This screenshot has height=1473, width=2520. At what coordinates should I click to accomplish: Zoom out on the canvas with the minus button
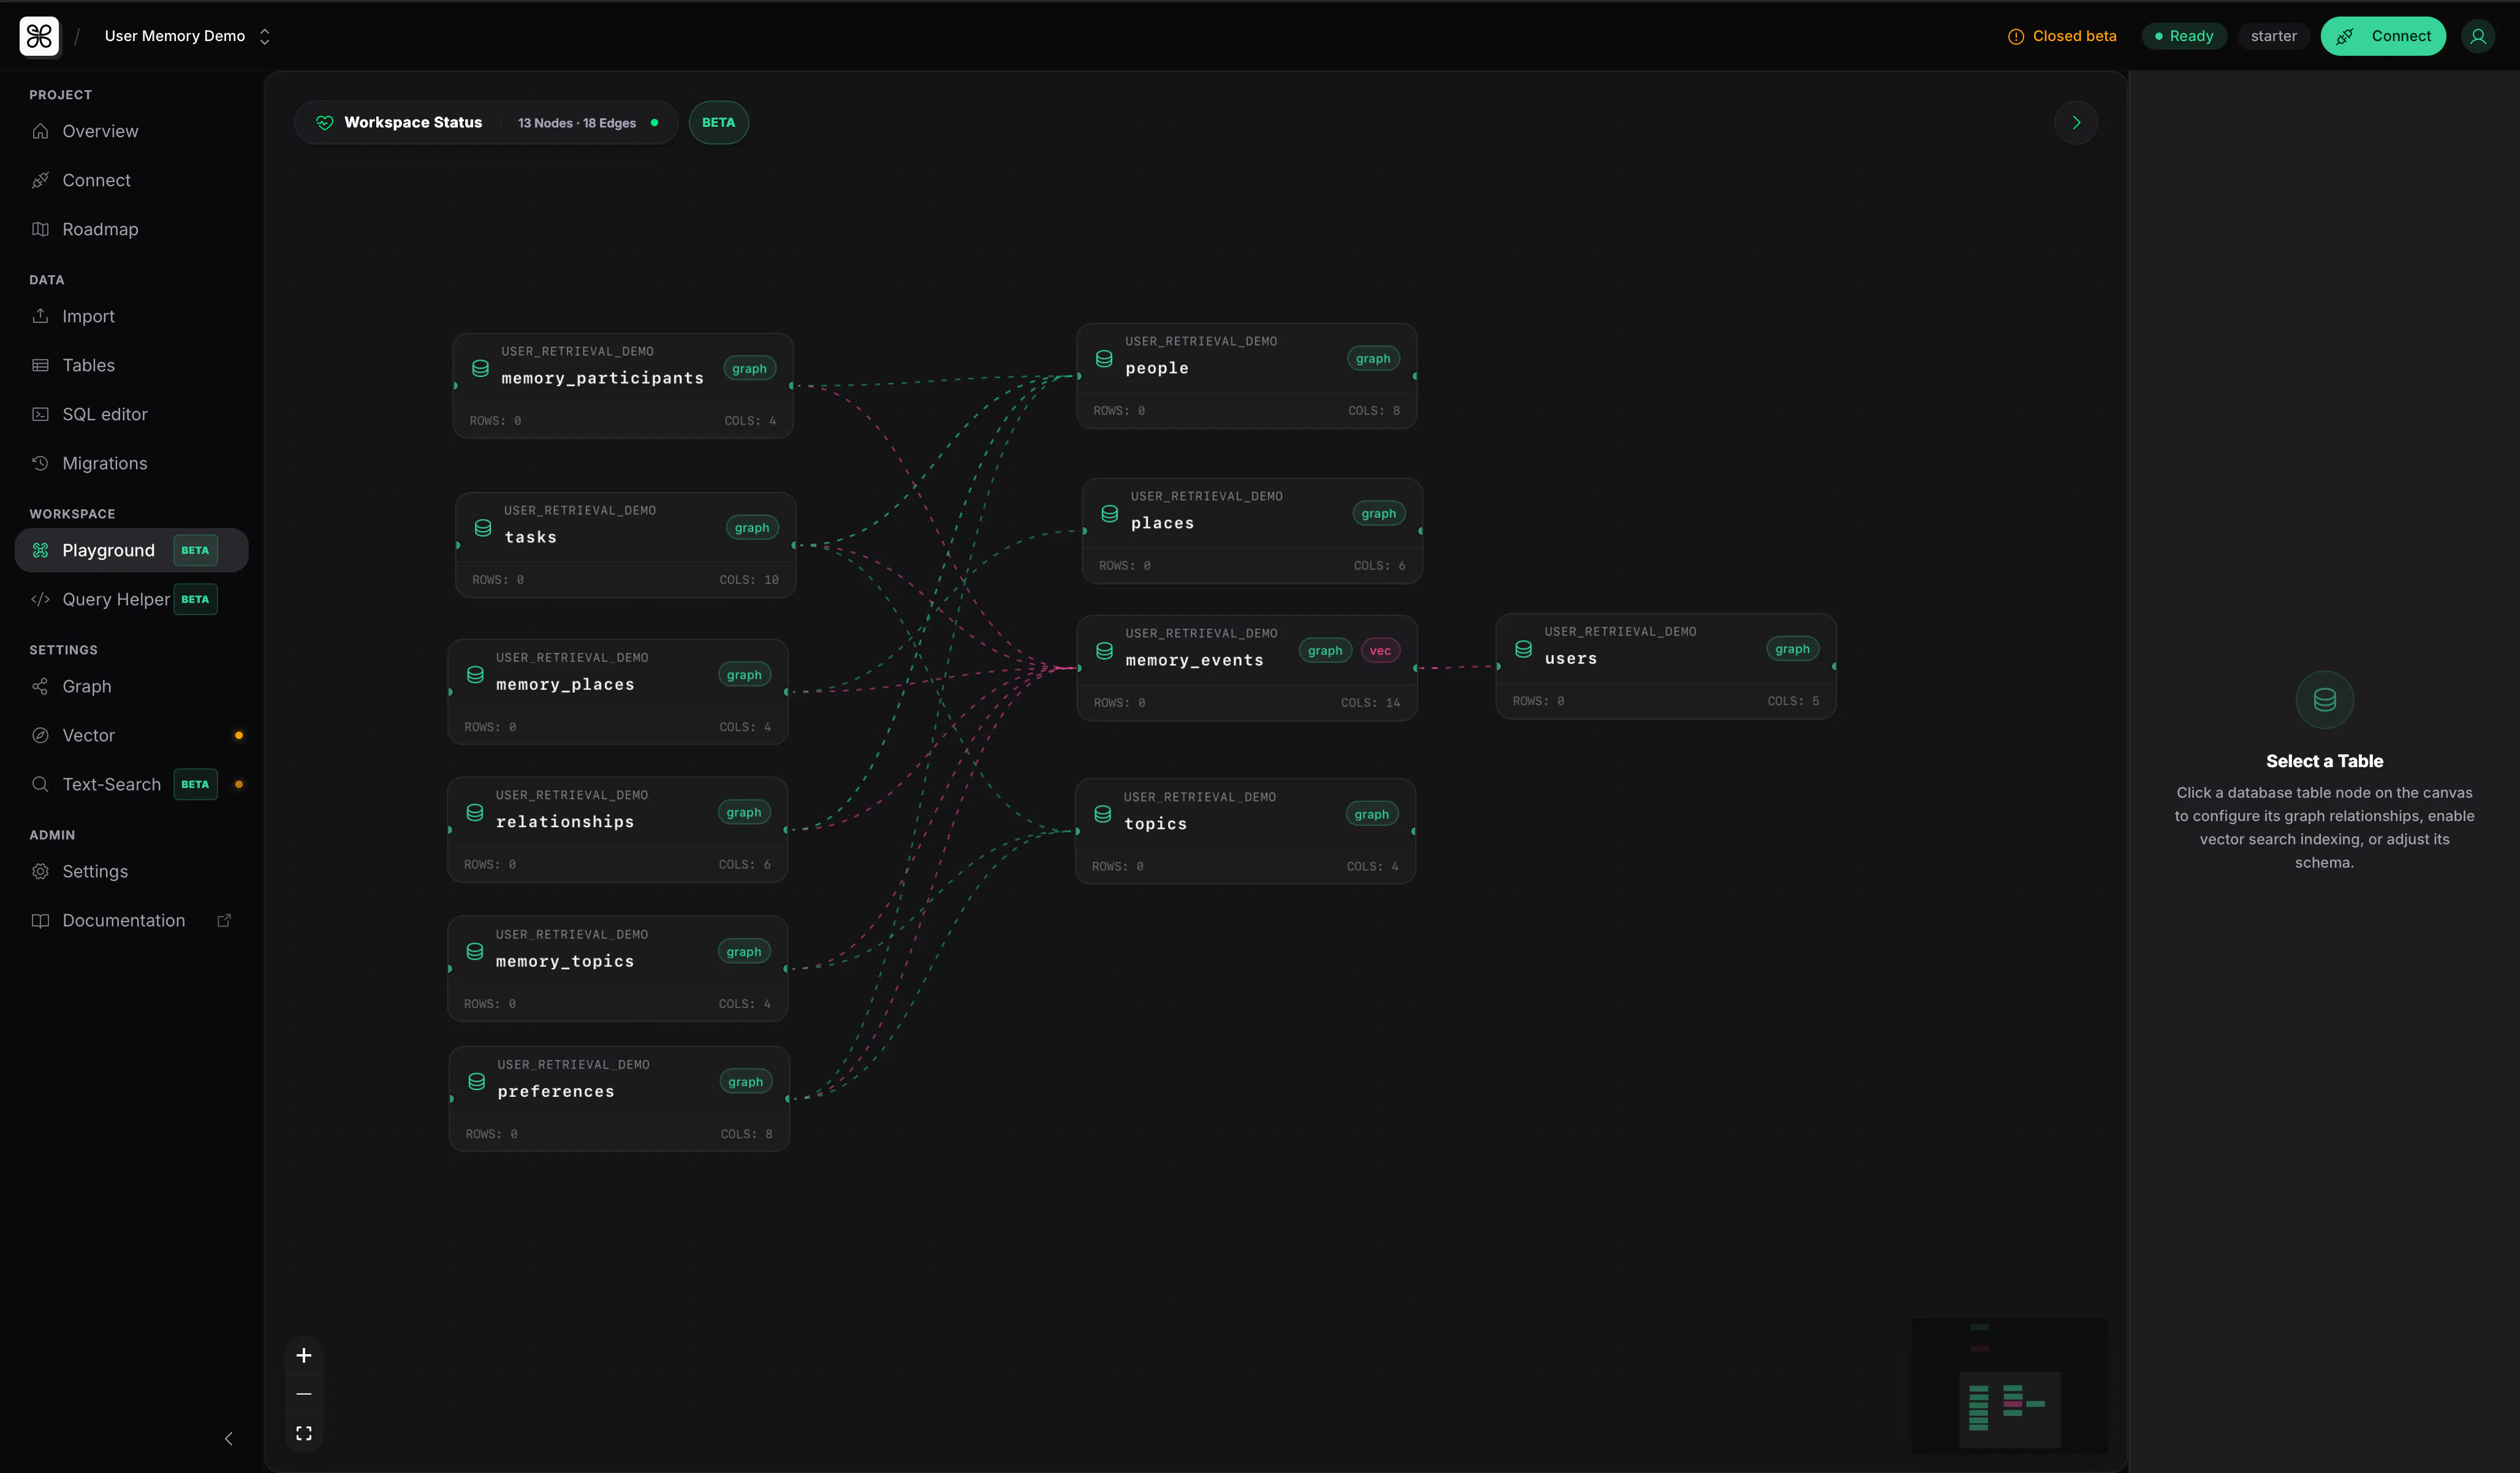tap(304, 1394)
